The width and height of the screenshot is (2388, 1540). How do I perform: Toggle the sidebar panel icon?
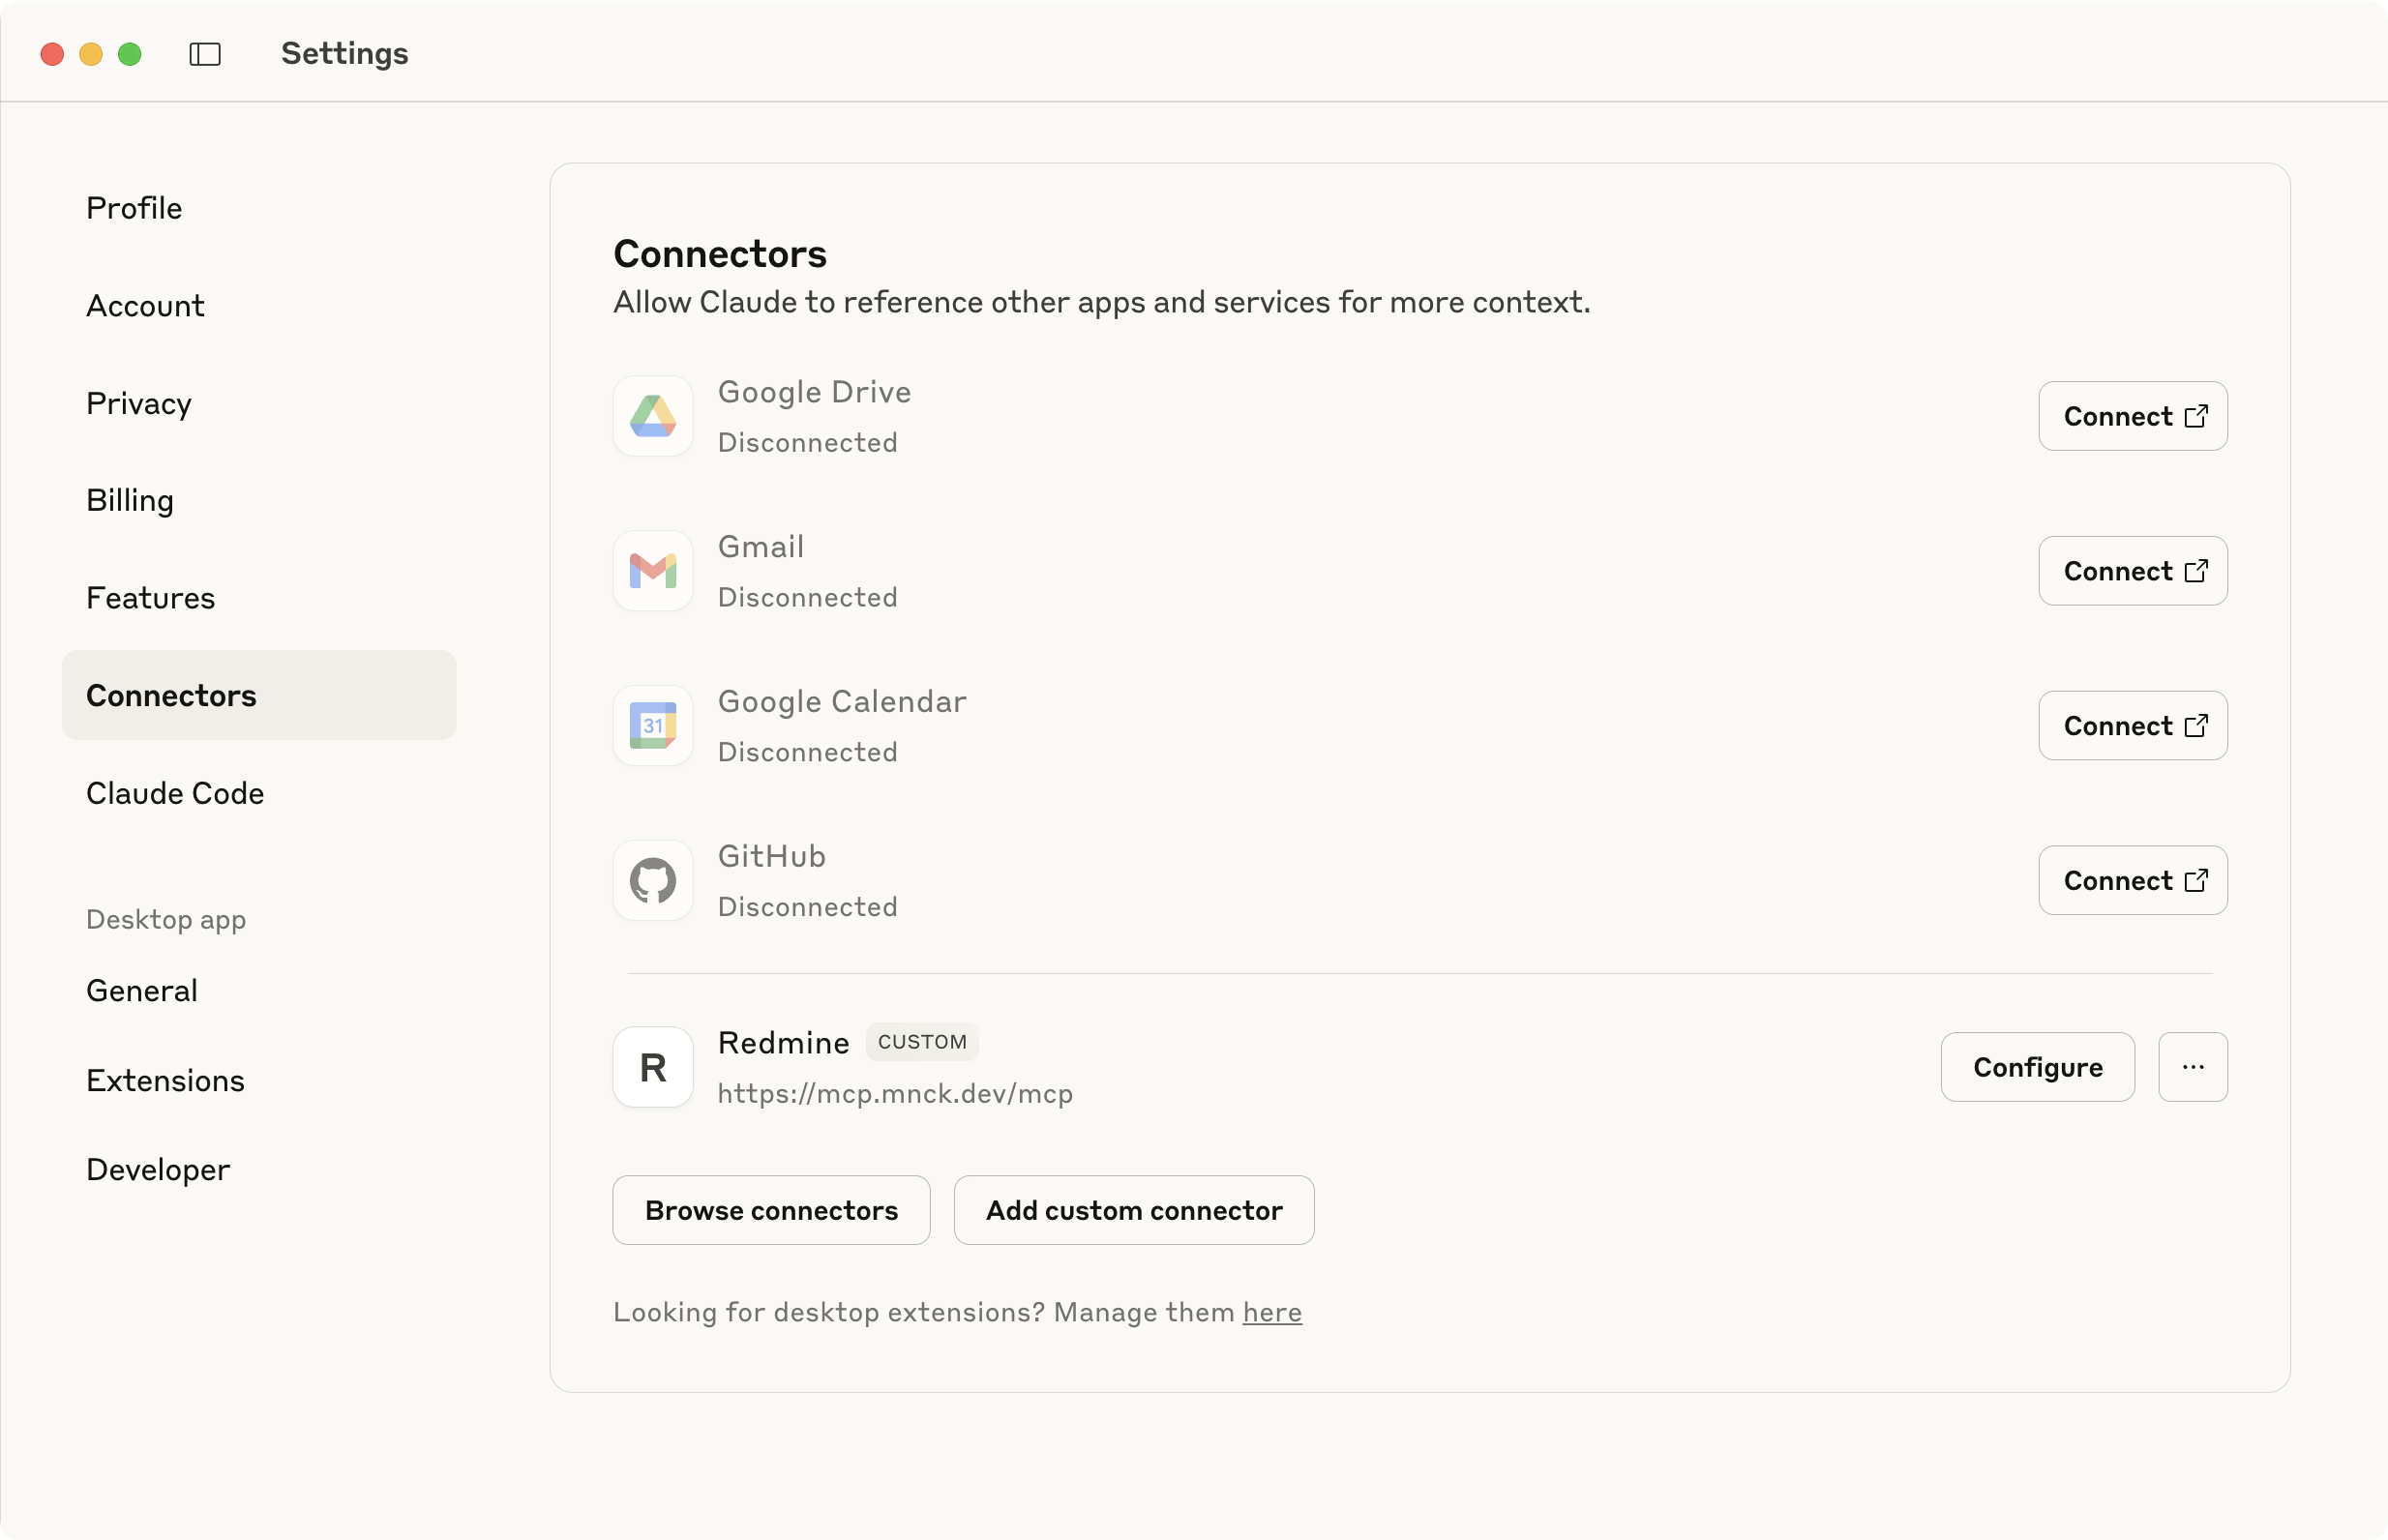click(x=205, y=54)
